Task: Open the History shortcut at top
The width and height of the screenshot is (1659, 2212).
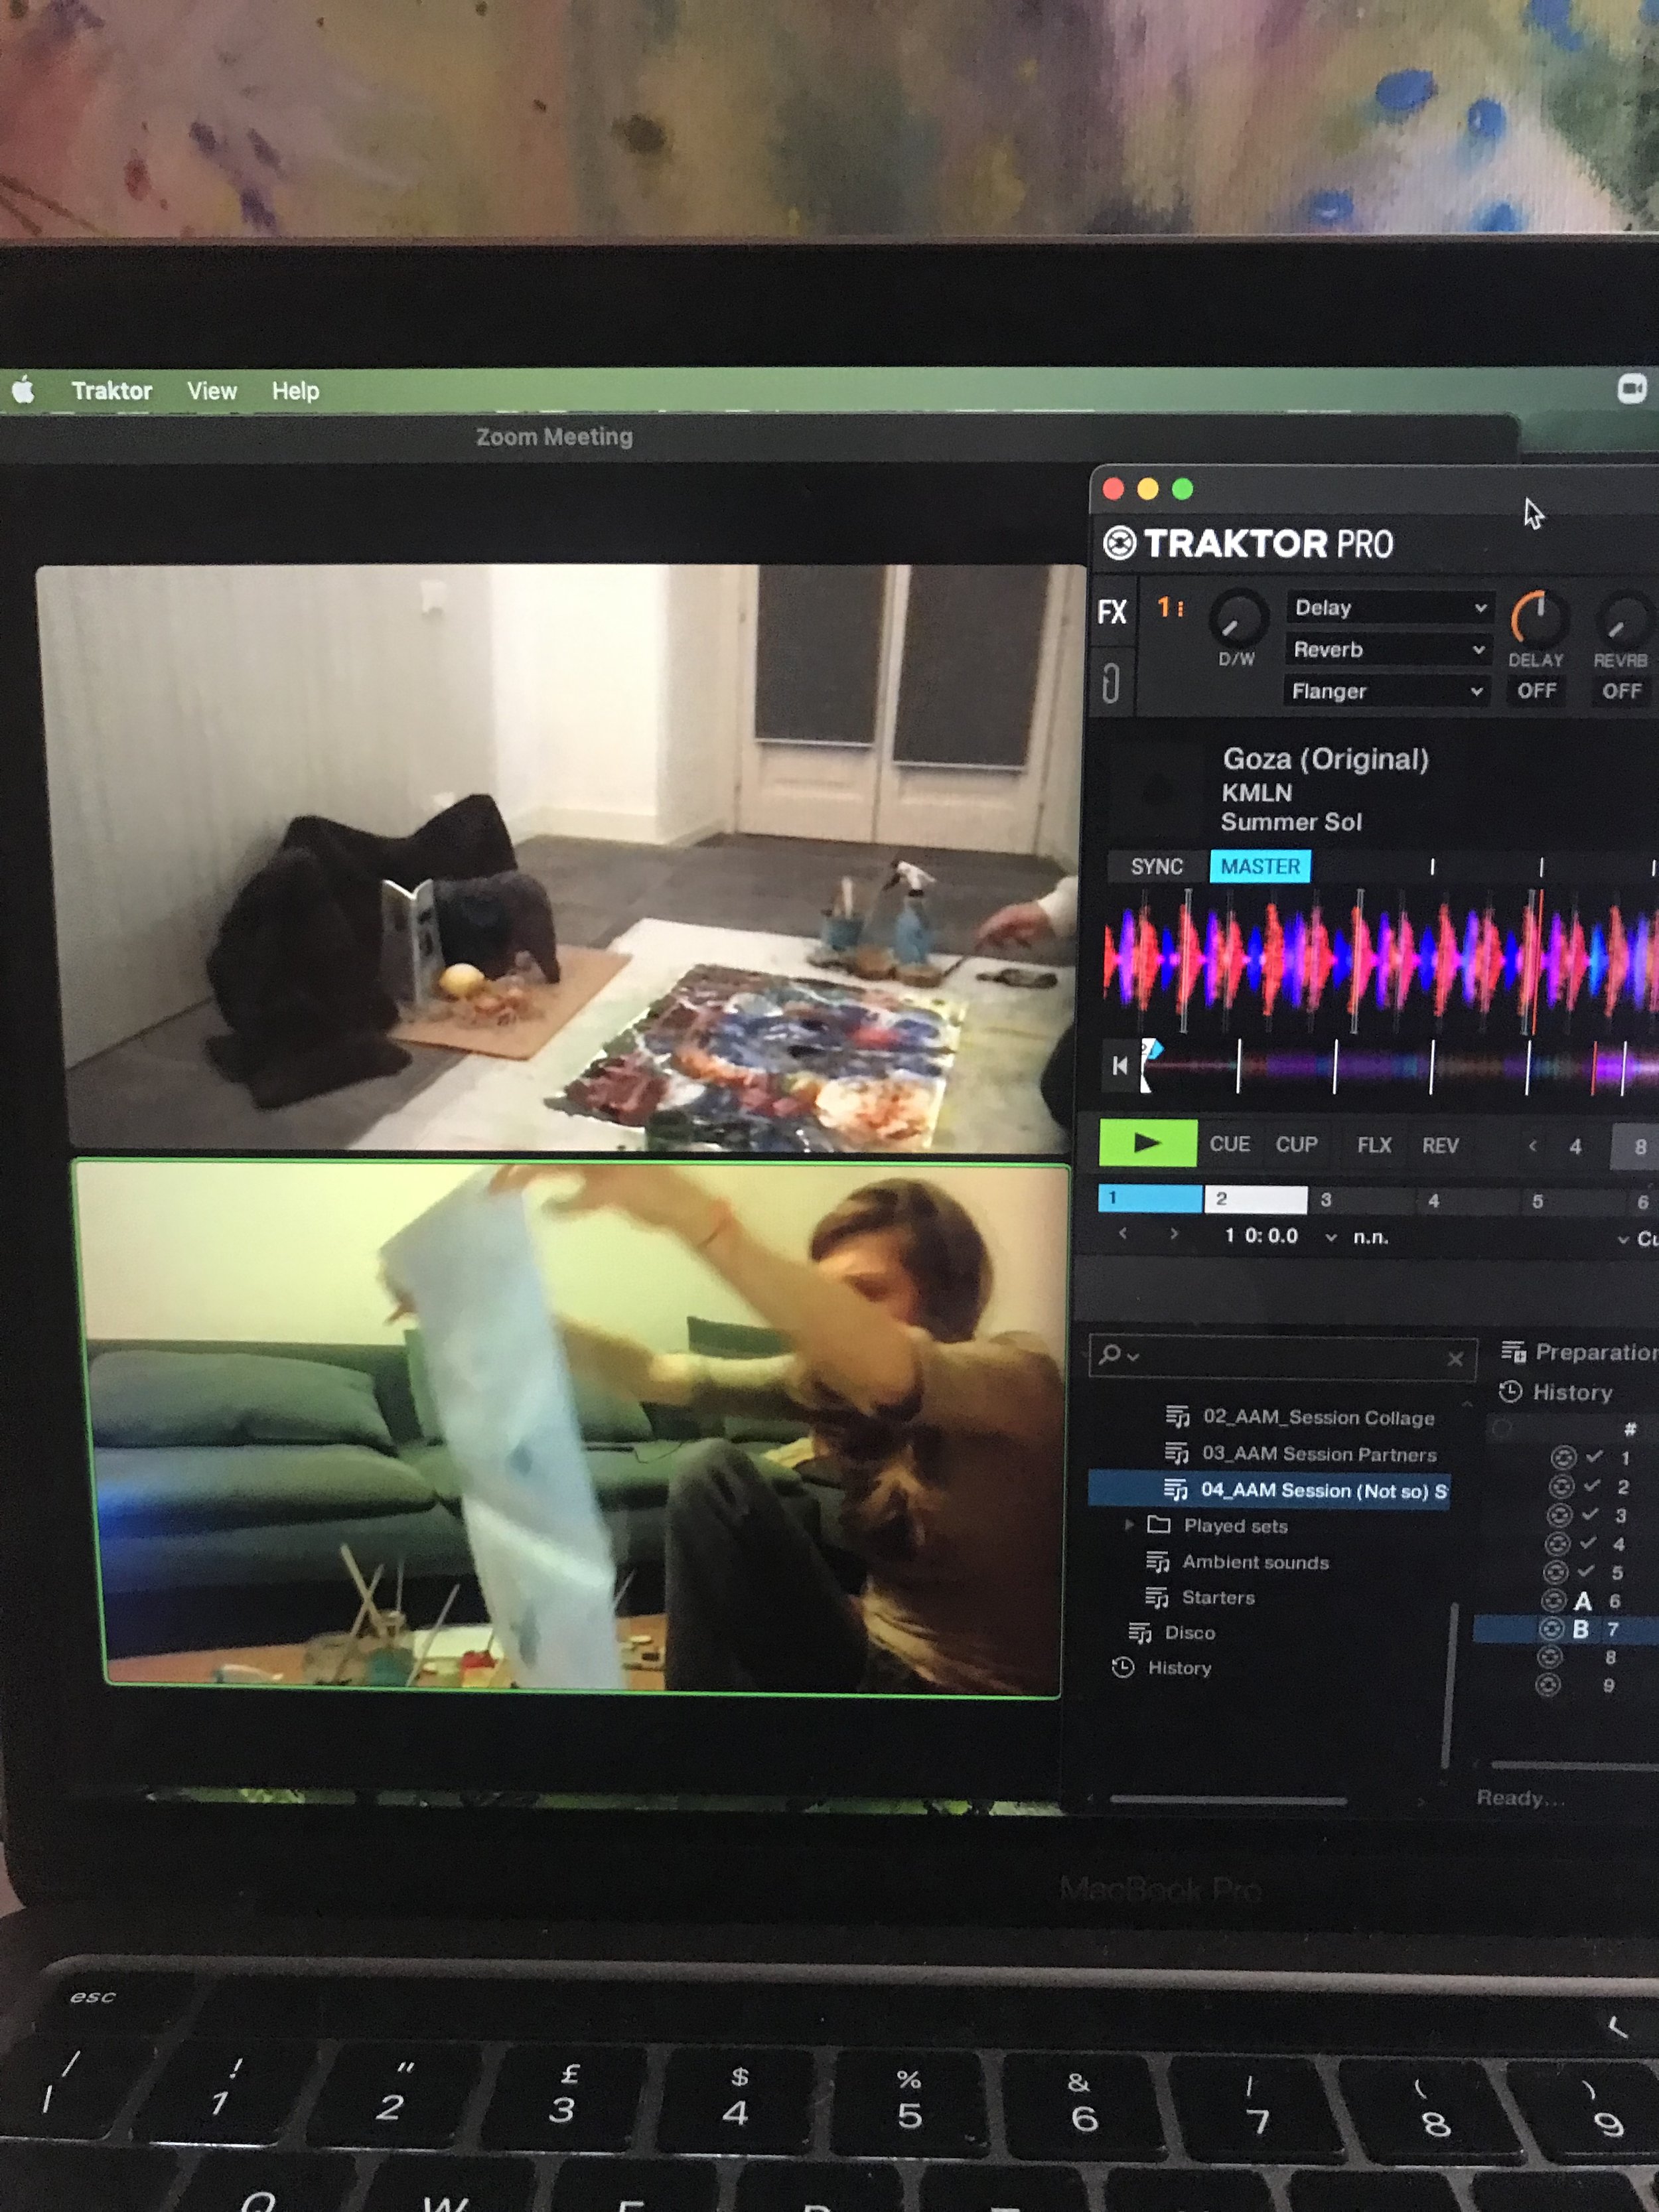Action: pos(1555,1392)
